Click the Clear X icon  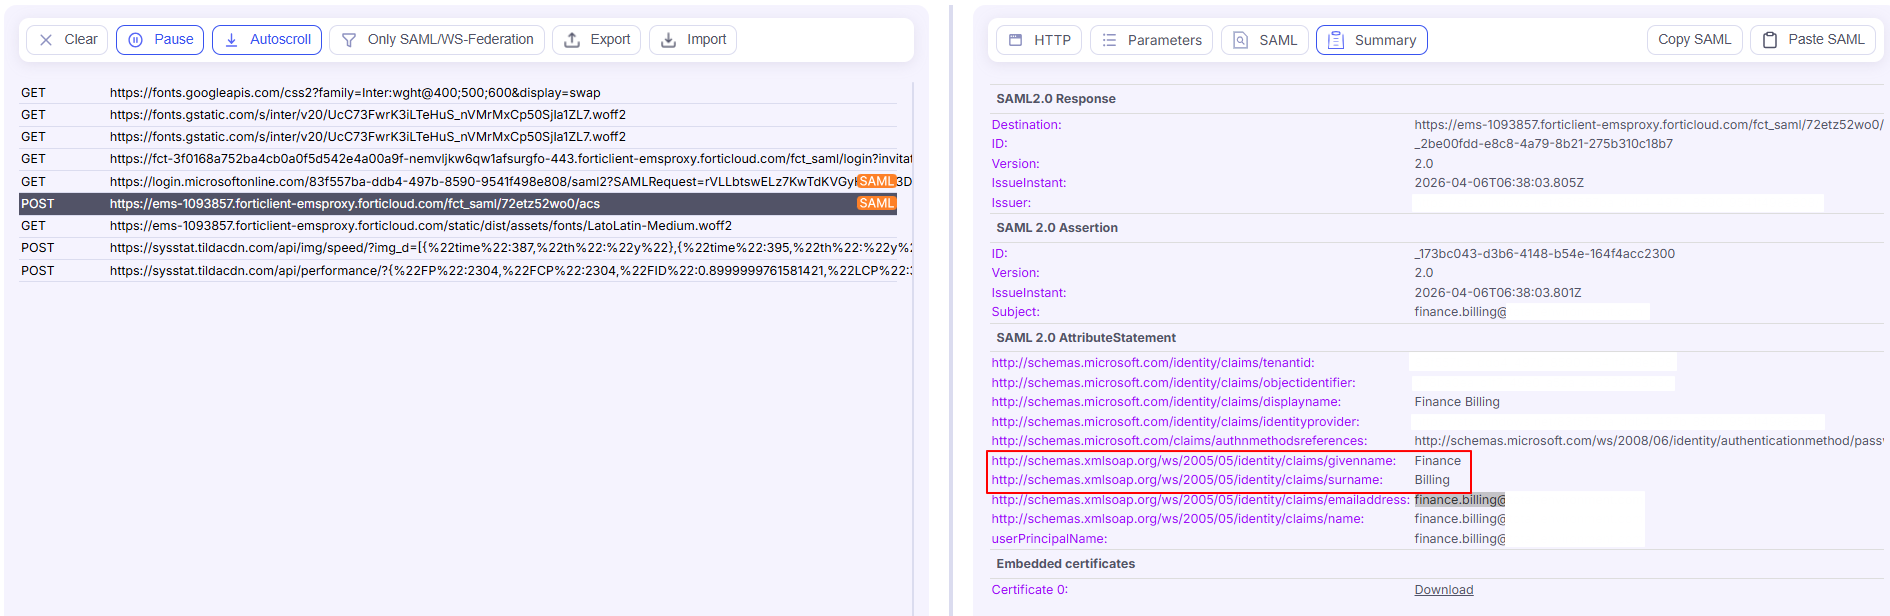coord(46,40)
